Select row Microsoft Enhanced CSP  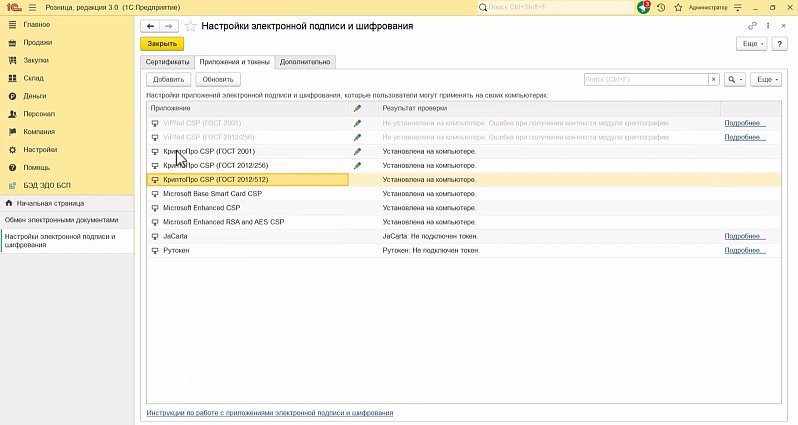tap(464, 208)
